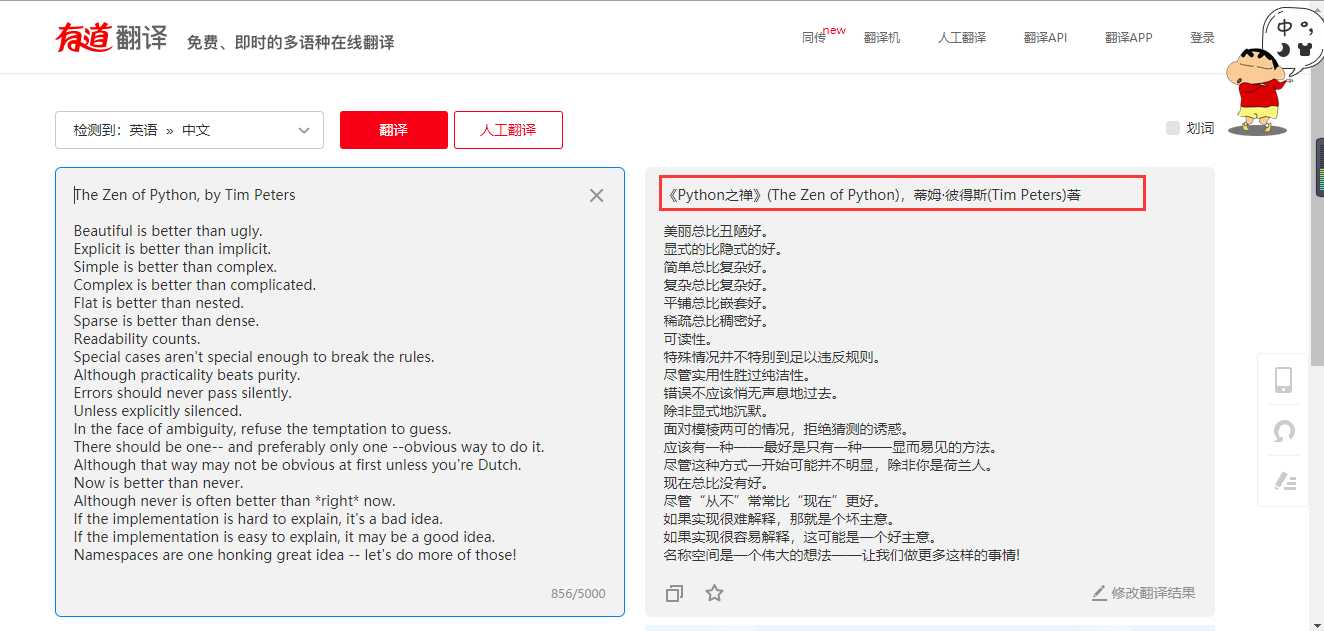Click the 856/5000 character counter
The width and height of the screenshot is (1324, 631).
578,593
